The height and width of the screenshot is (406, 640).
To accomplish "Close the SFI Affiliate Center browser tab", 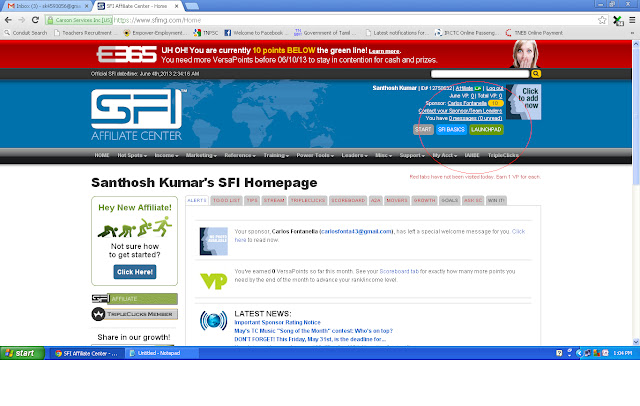I will 176,6.
